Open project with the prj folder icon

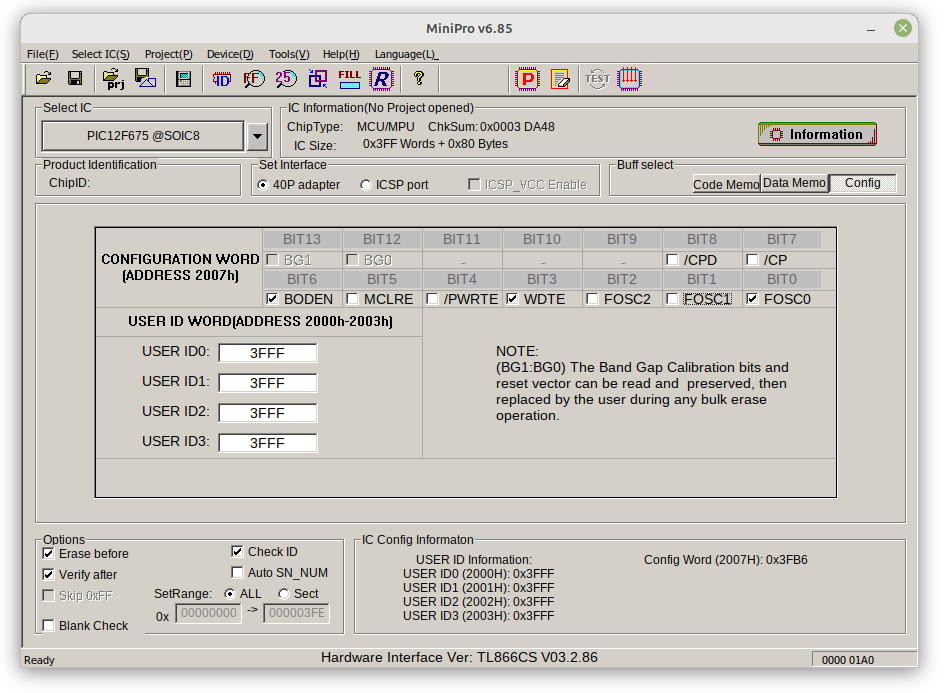pos(113,79)
